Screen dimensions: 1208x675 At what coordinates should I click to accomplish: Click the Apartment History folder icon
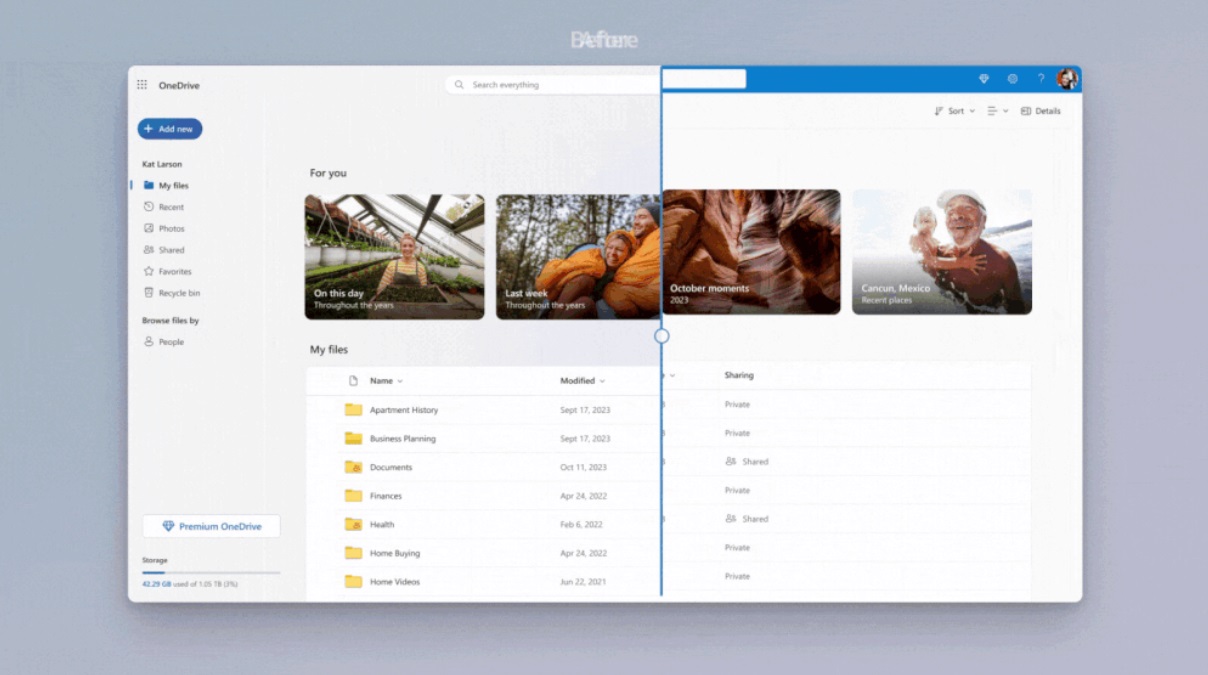[353, 410]
